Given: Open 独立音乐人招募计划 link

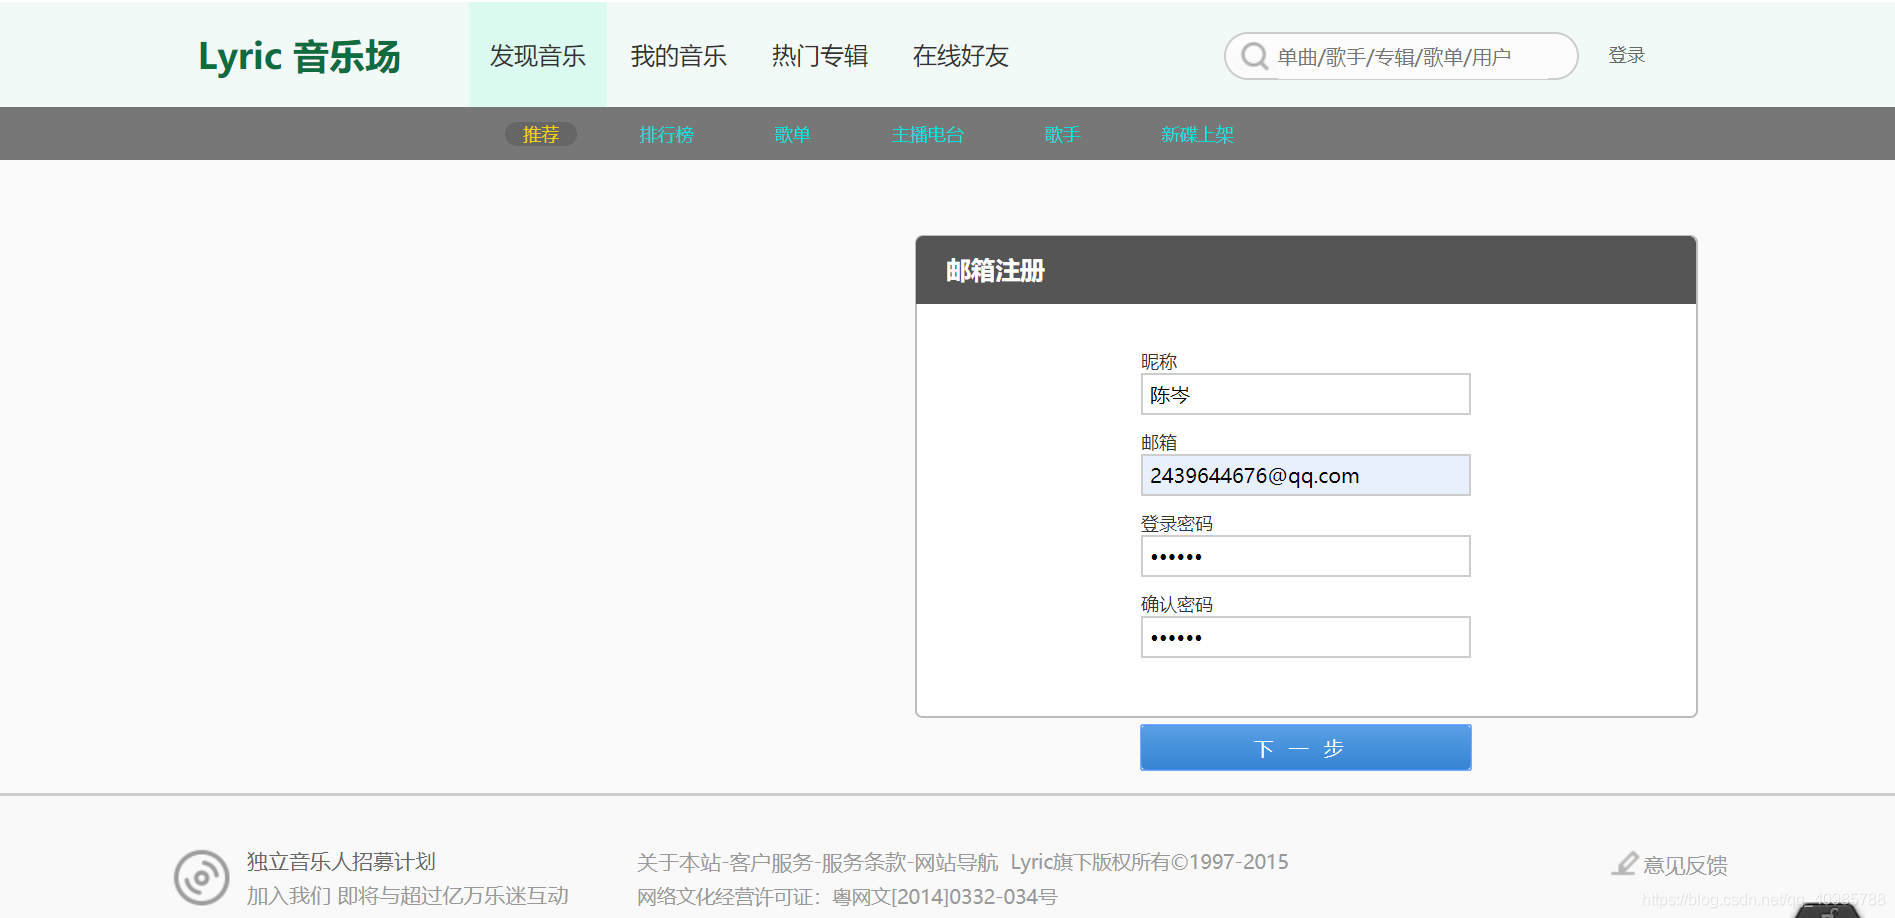Looking at the screenshot, I should pyautogui.click(x=341, y=861).
